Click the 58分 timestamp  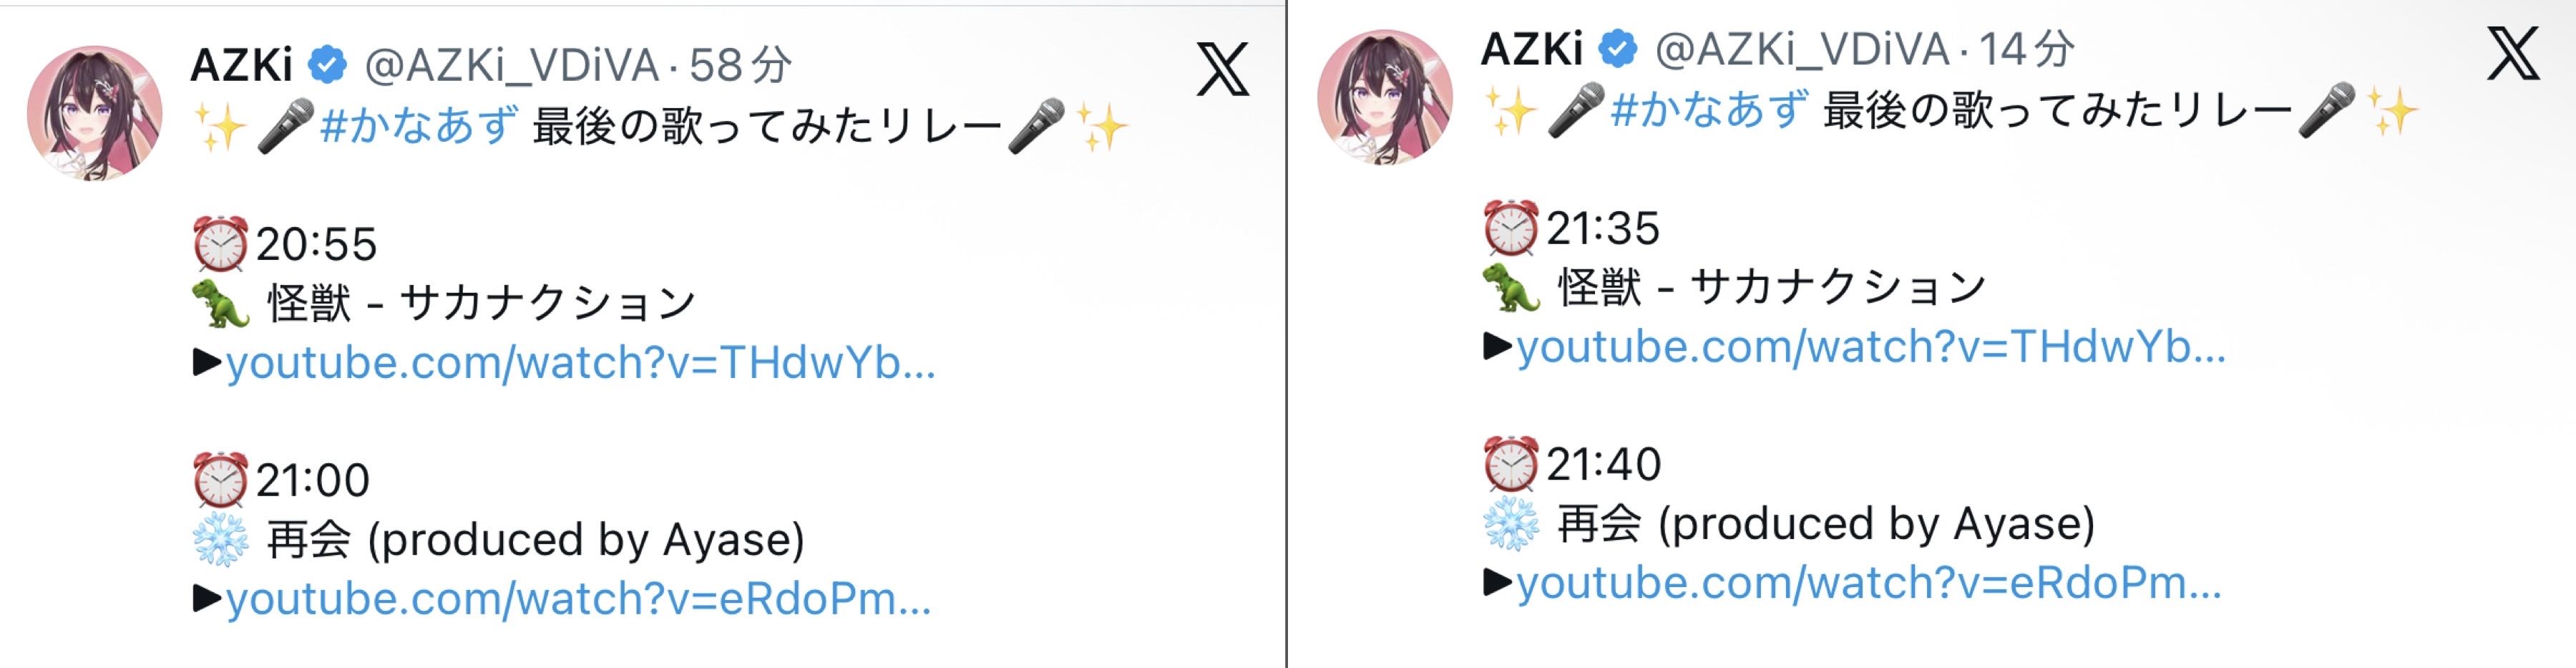(740, 66)
